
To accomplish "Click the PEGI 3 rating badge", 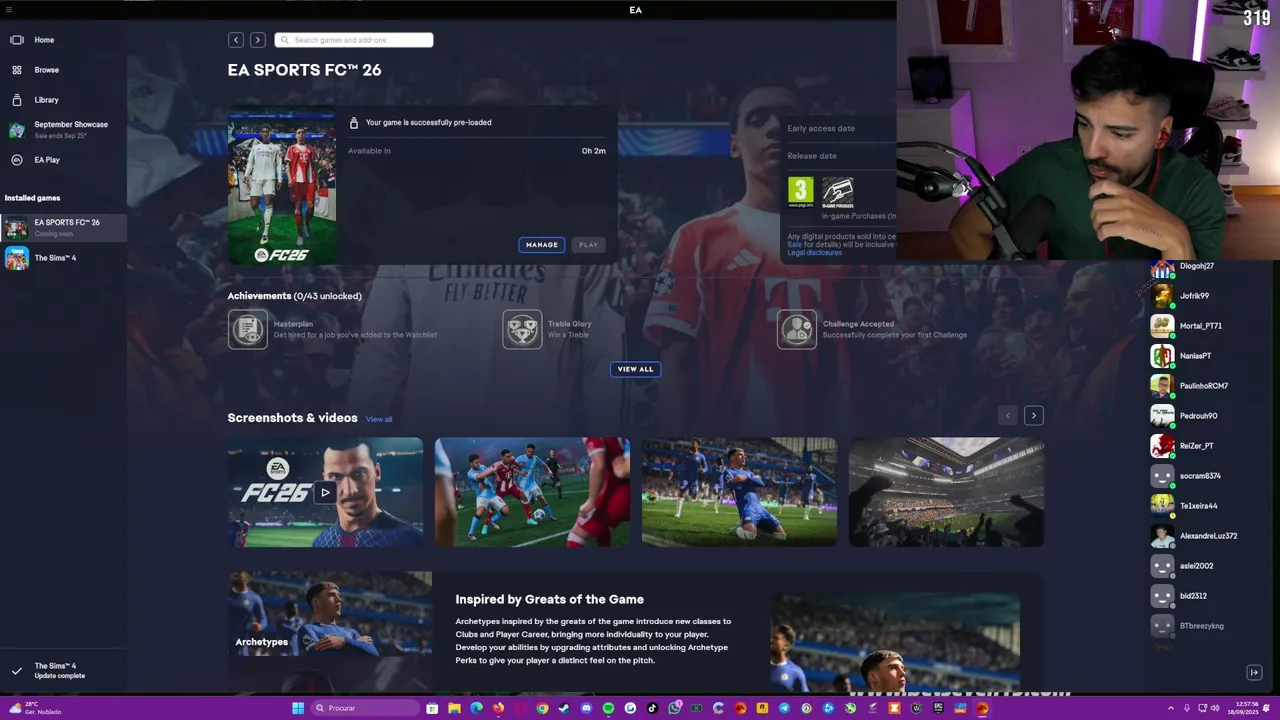I will (x=801, y=192).
